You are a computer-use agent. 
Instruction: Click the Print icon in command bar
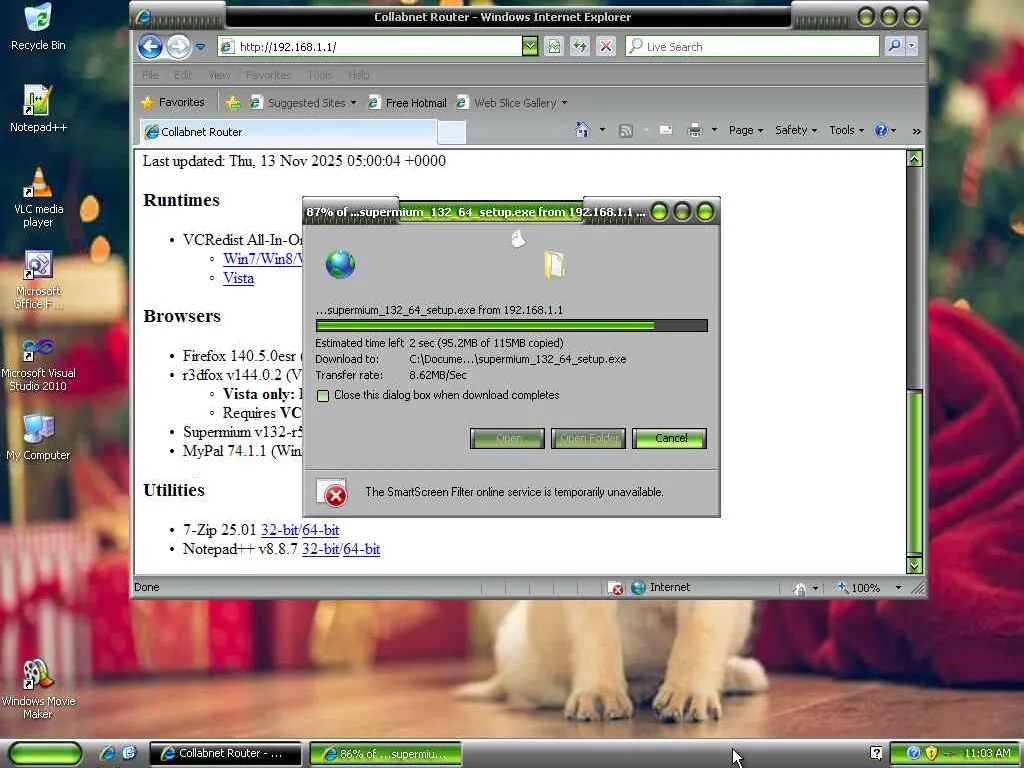coord(694,130)
